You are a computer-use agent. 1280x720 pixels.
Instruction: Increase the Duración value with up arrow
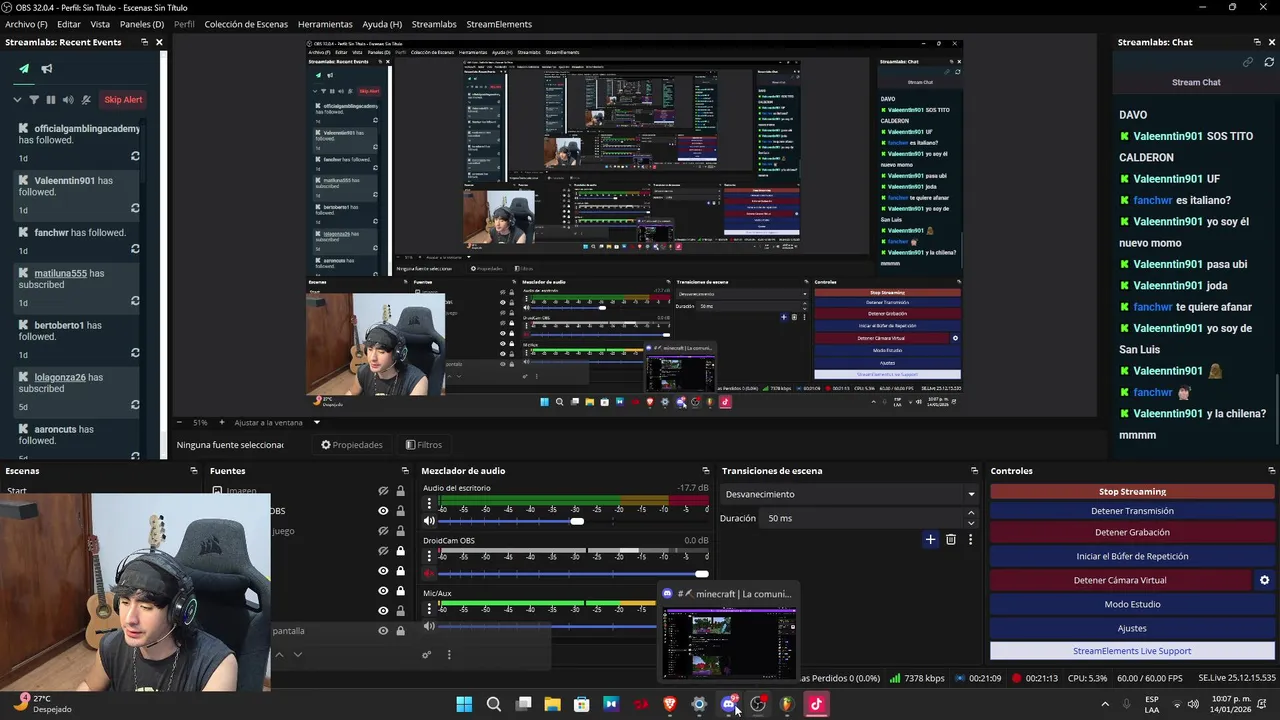[971, 513]
